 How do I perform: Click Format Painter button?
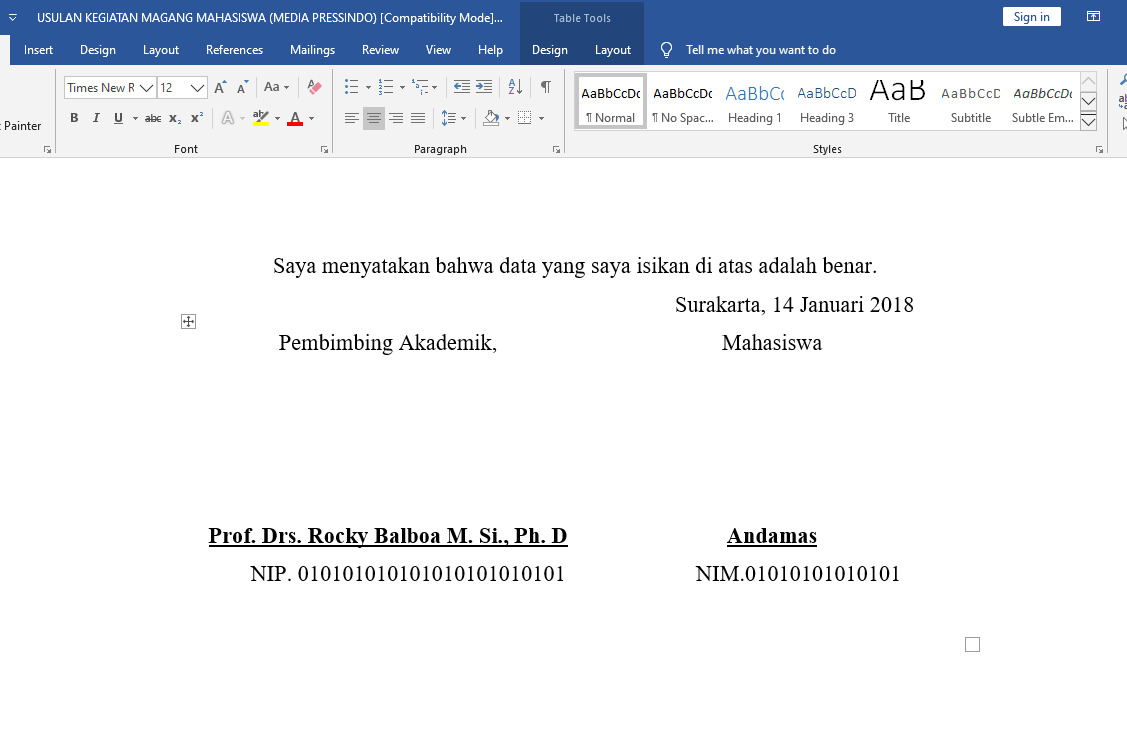point(22,126)
